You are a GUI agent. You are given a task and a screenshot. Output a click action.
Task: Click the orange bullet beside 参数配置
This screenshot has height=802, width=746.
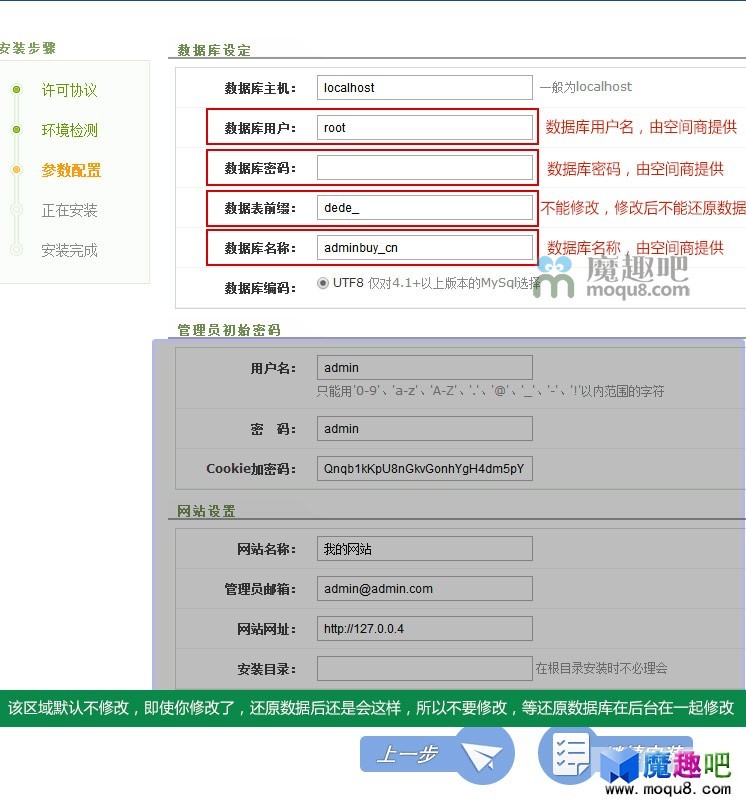(x=17, y=169)
